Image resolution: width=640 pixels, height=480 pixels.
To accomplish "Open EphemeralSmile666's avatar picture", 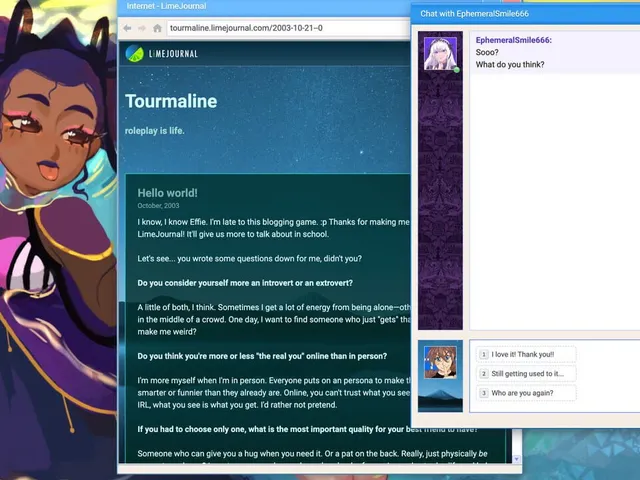I will [440, 54].
